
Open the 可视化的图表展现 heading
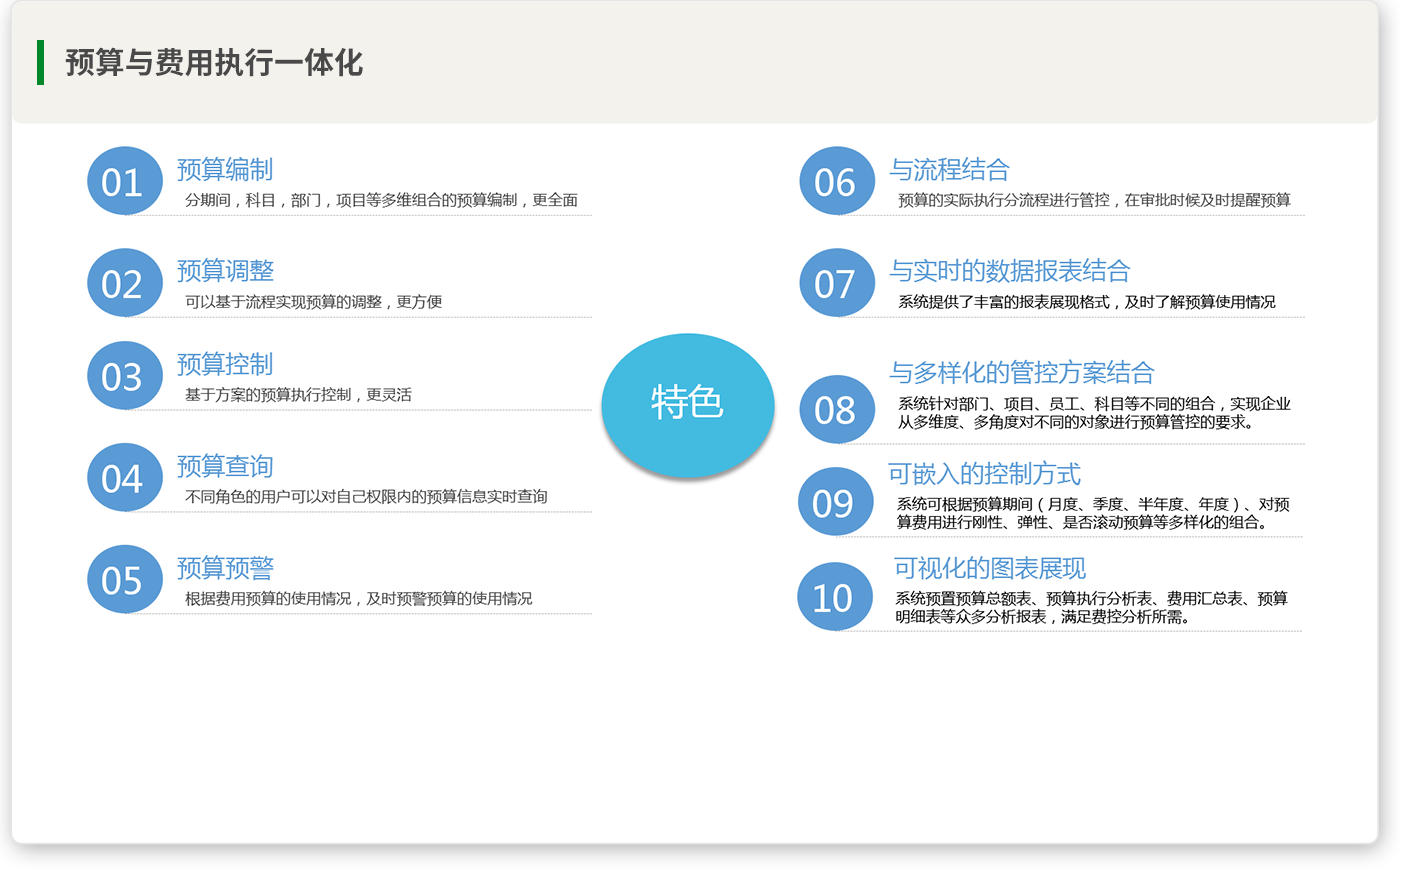tap(989, 568)
